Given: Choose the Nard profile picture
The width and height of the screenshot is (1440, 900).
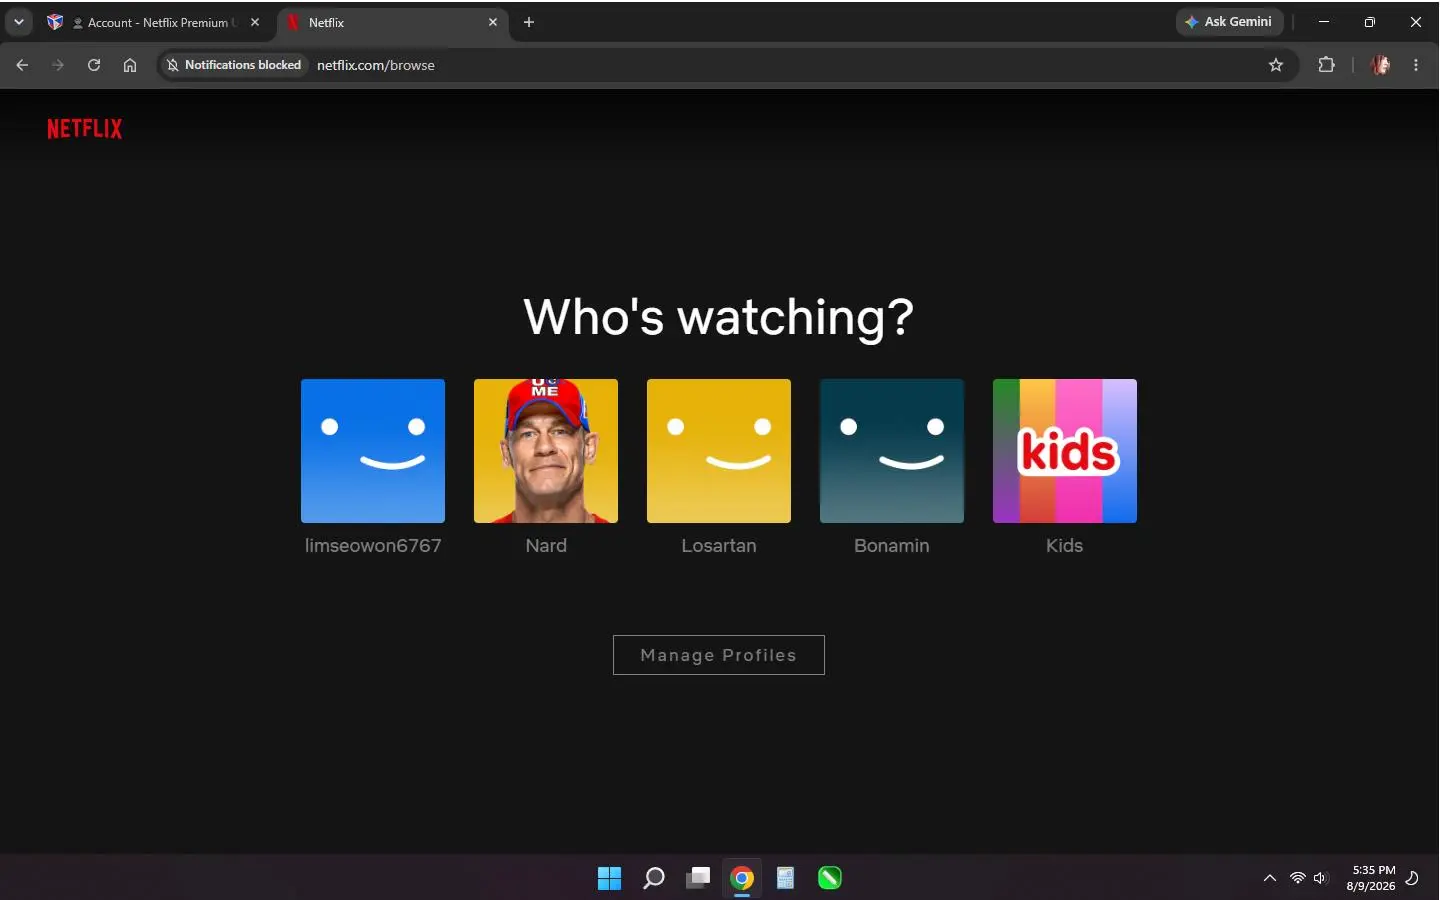Looking at the screenshot, I should point(546,451).
